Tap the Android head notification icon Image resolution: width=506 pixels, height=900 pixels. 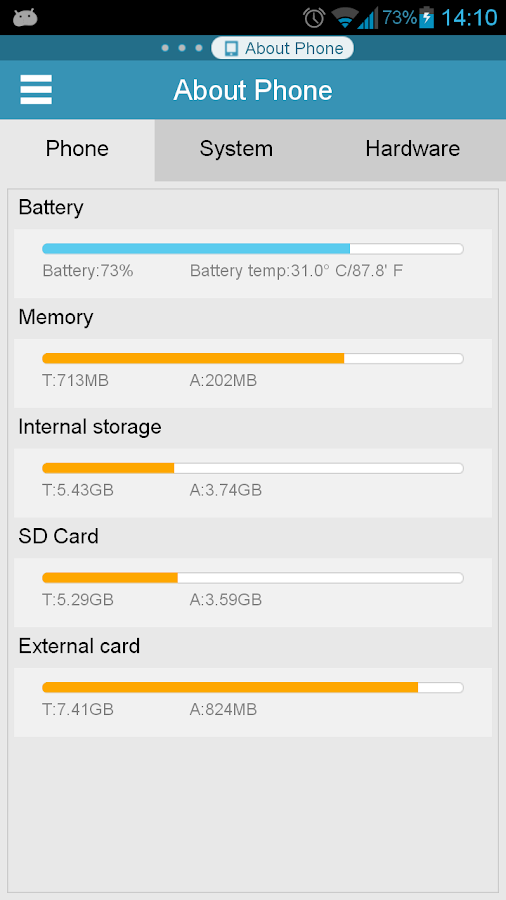coord(25,18)
